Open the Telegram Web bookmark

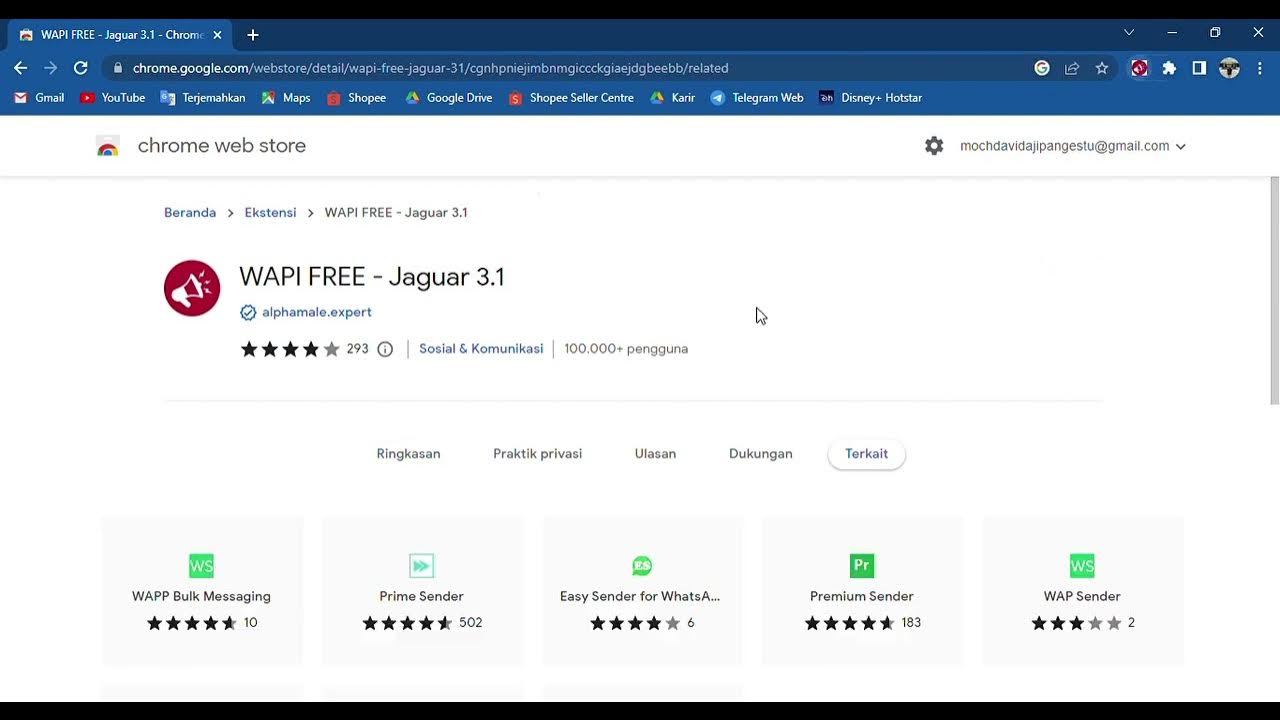click(x=757, y=98)
